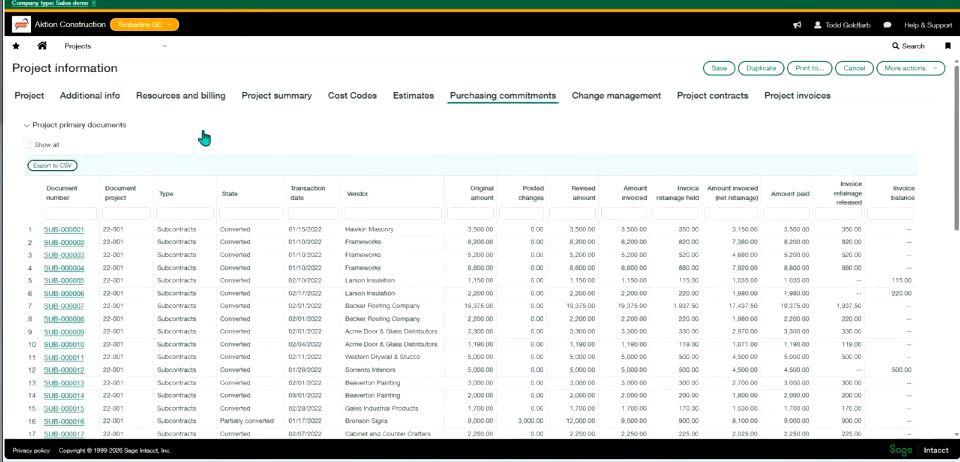960x462 pixels.
Task: Switch to the Additional info tab
Action: [90, 95]
